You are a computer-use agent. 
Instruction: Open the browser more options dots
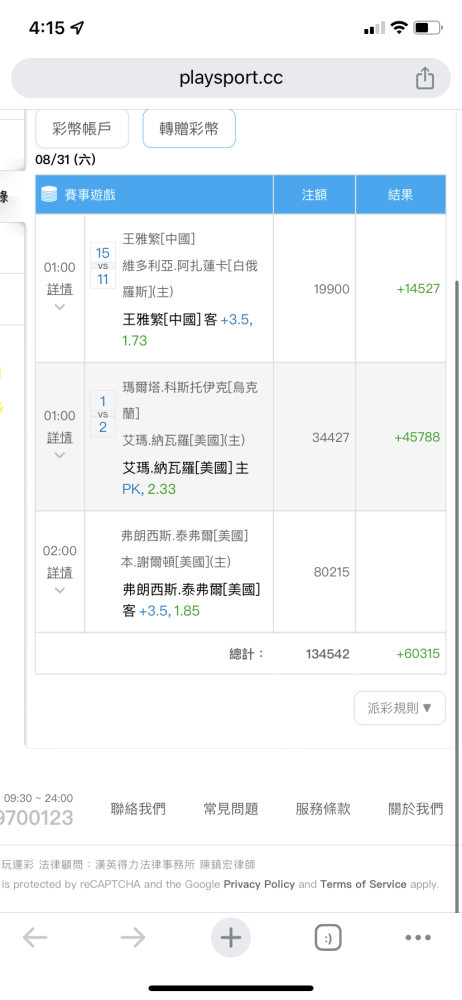coord(419,938)
